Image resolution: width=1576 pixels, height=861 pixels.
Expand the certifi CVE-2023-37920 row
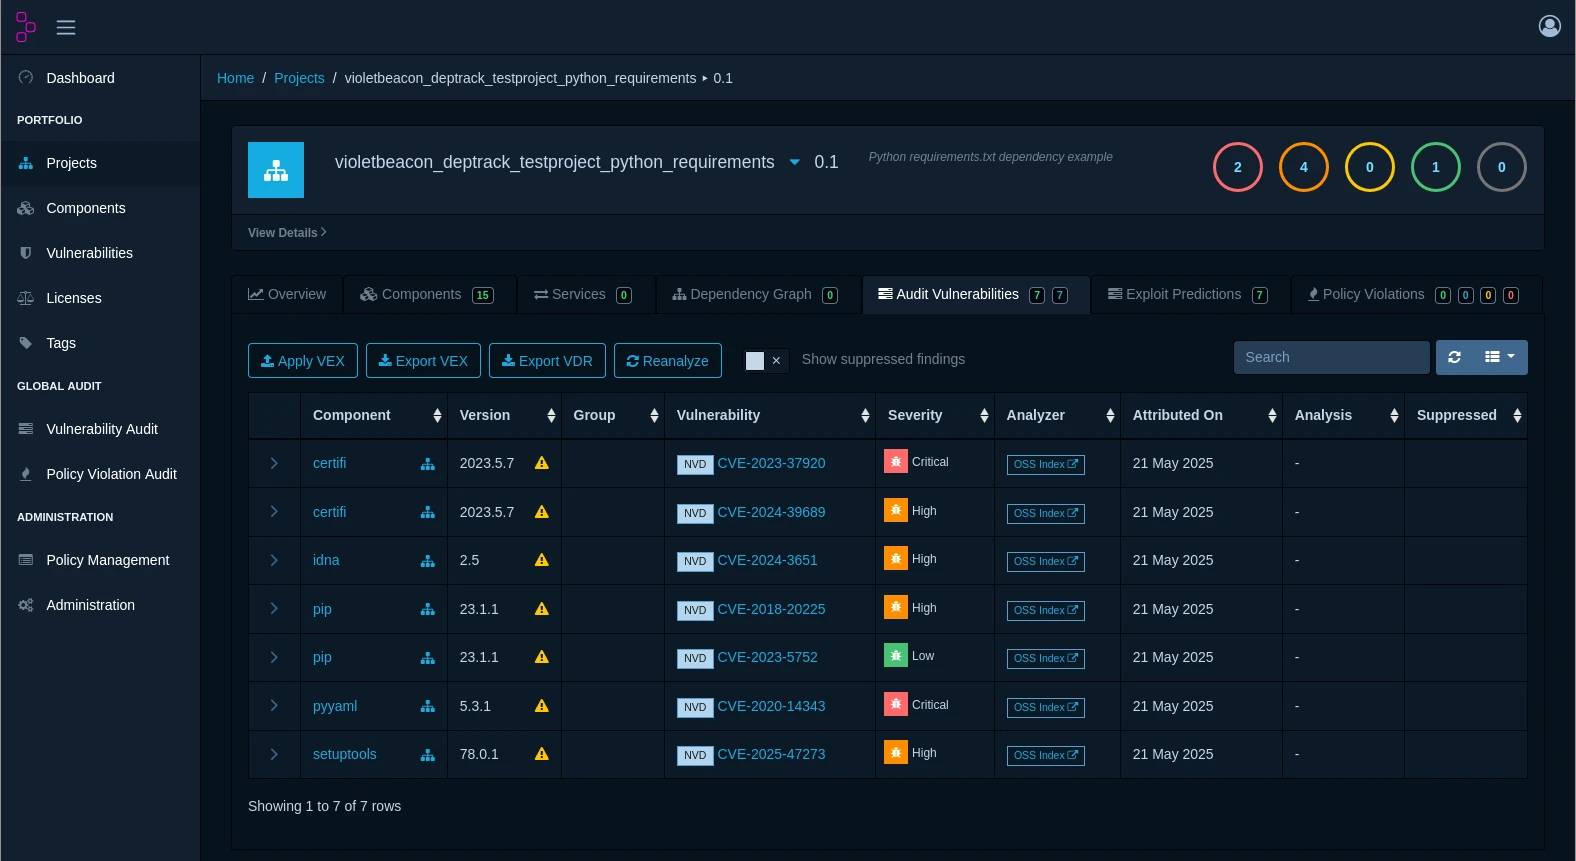pos(274,463)
